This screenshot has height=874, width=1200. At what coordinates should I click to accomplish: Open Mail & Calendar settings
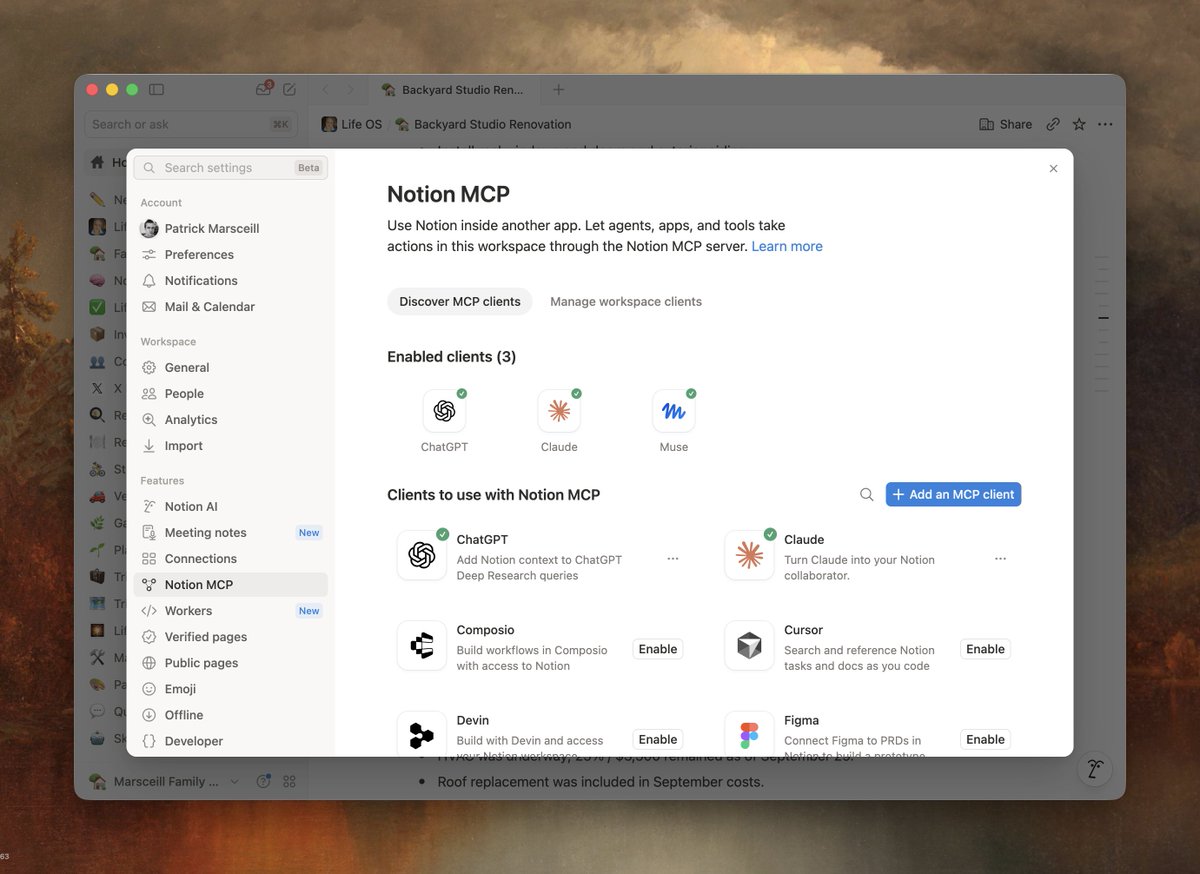coord(231,306)
